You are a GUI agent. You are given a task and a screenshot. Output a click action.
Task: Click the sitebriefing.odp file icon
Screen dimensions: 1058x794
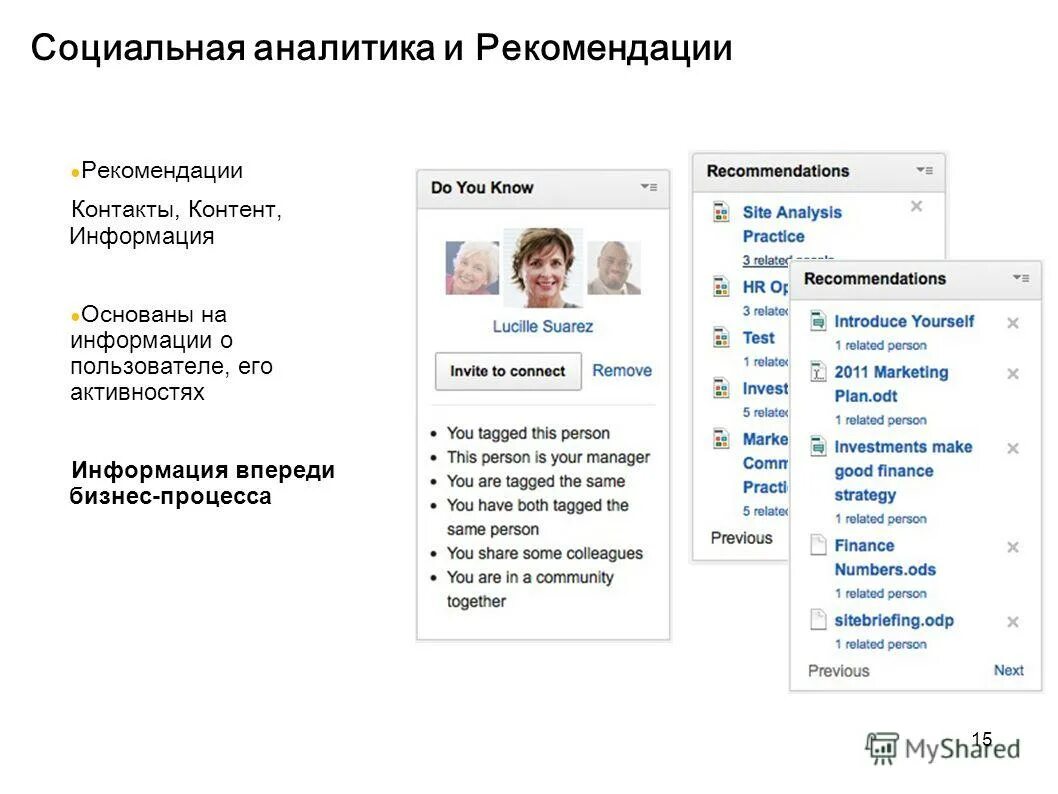point(818,619)
